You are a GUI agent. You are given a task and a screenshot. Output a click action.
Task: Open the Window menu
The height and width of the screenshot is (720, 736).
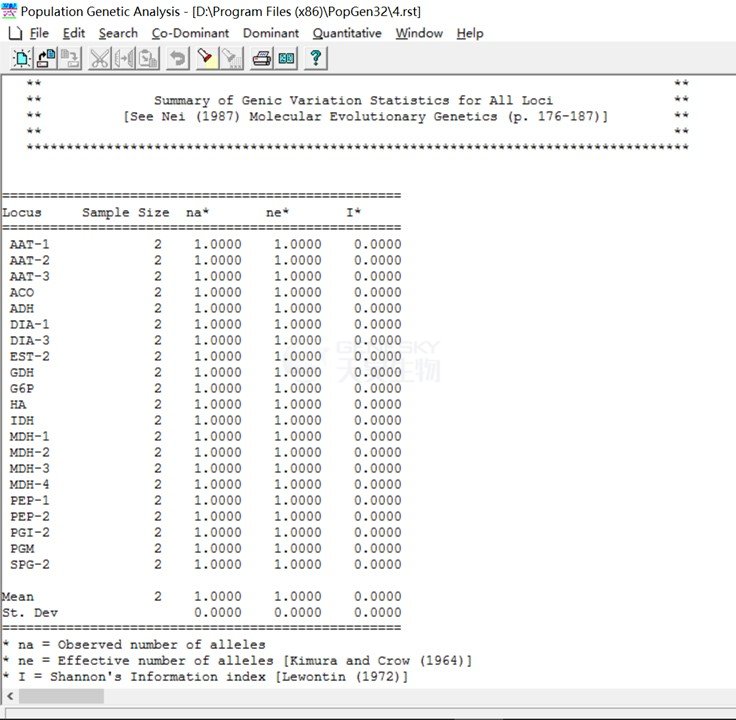419,33
